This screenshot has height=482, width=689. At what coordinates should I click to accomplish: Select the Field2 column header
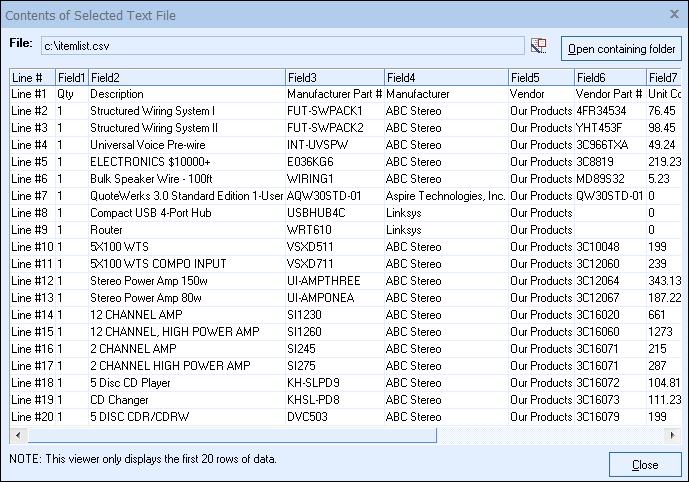[x=185, y=77]
